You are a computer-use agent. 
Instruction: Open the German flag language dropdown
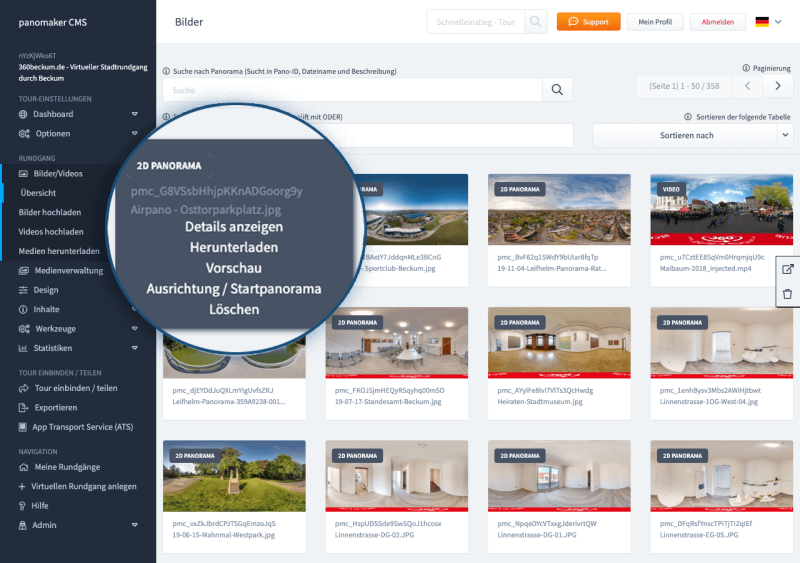click(x=768, y=22)
